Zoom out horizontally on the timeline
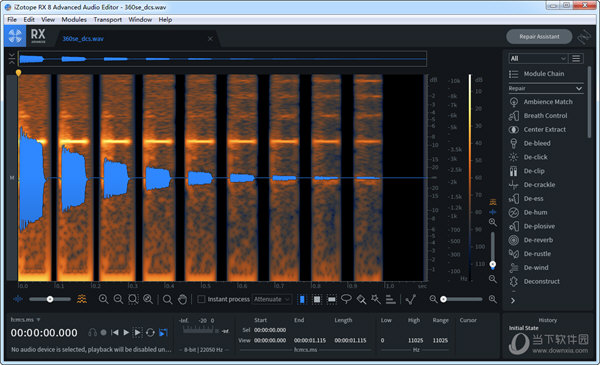The height and width of the screenshot is (365, 600). point(118,299)
